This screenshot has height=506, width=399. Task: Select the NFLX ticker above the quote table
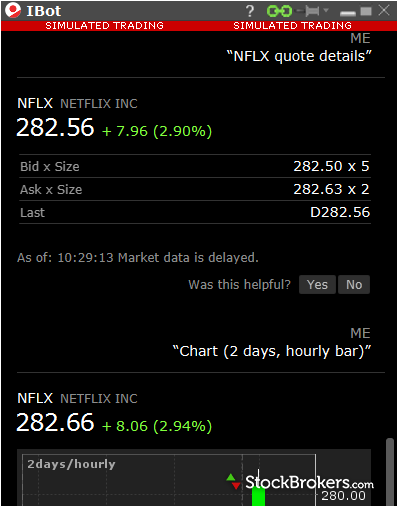pos(35,103)
